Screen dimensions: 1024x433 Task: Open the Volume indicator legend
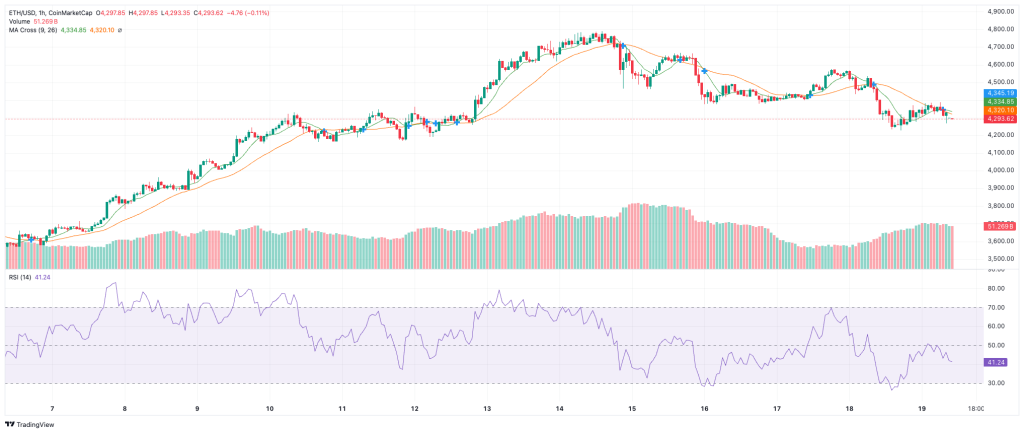click(x=21, y=22)
